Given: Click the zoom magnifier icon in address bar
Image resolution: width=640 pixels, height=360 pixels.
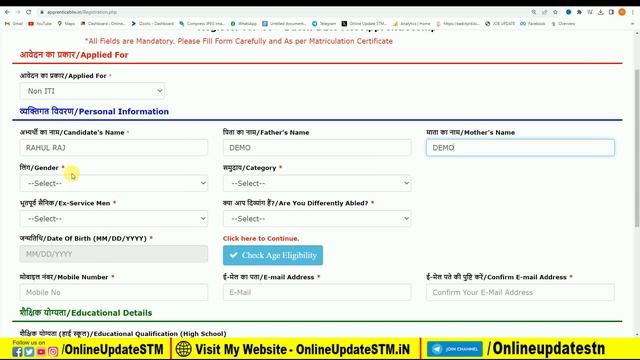Looking at the screenshot, I should [533, 12].
